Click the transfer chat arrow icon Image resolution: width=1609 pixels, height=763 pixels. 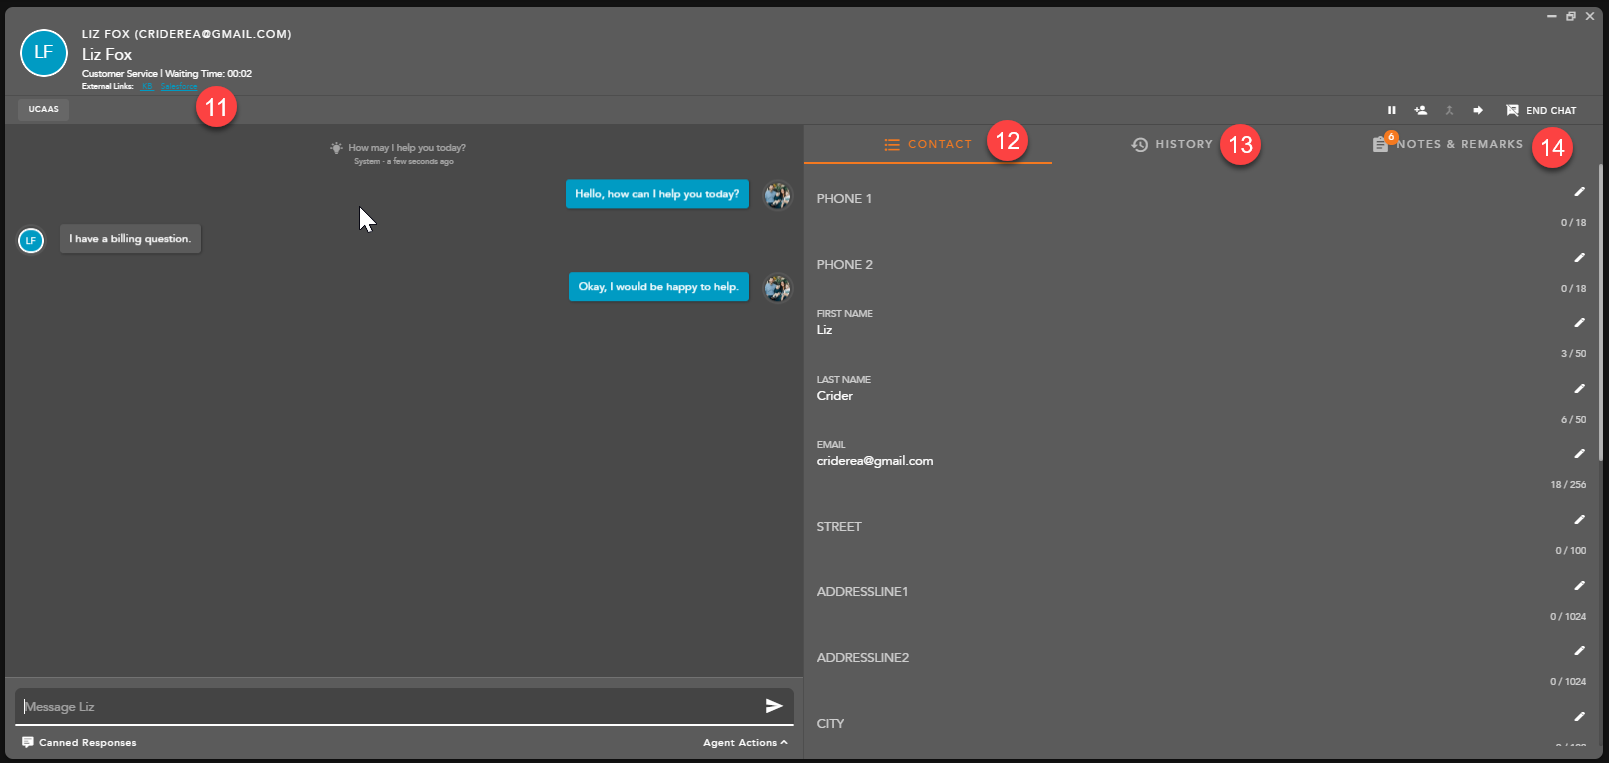(1478, 110)
